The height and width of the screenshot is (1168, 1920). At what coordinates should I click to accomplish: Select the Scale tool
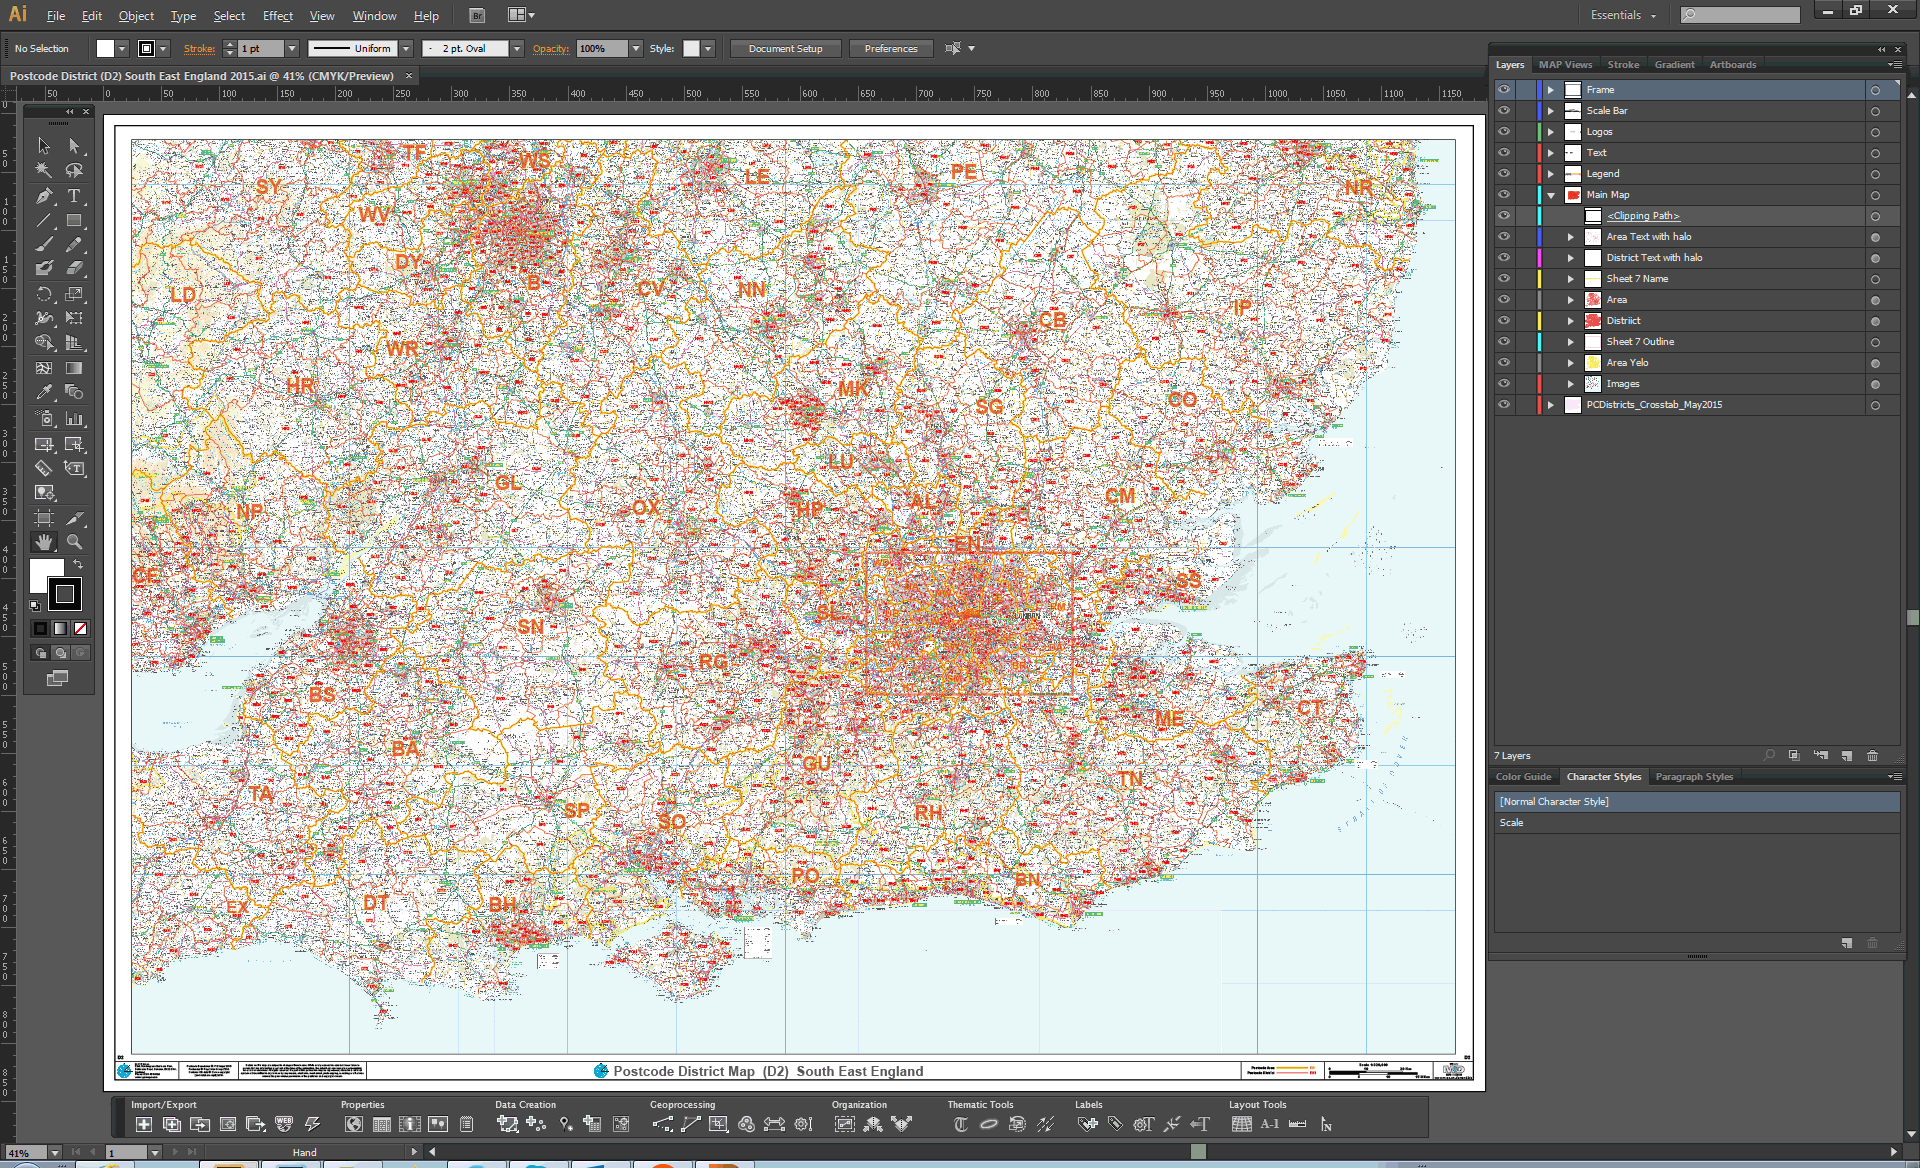point(74,294)
